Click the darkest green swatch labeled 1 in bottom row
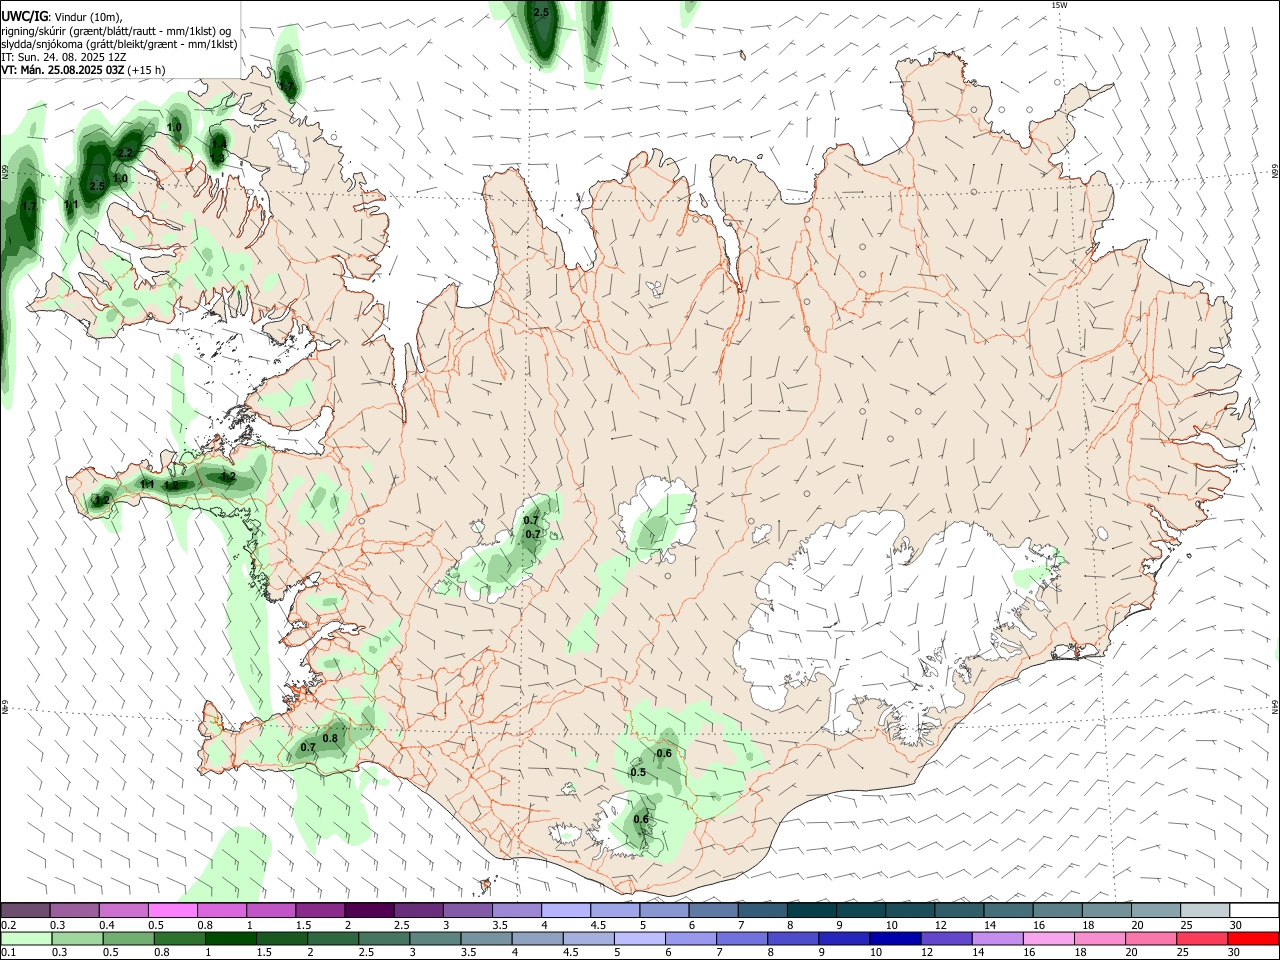1280x960 pixels. point(231,939)
